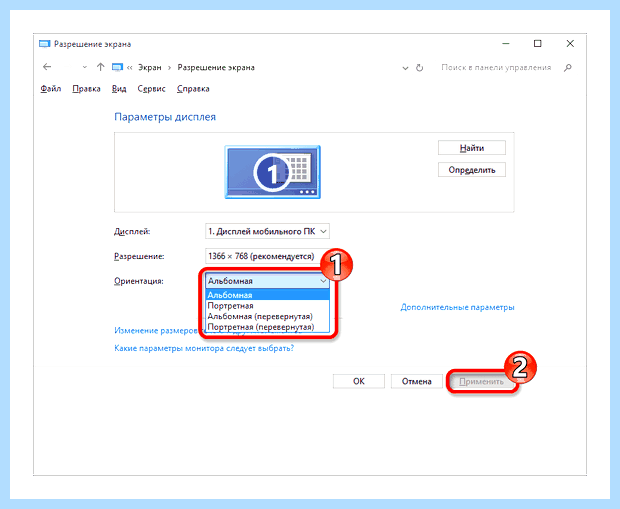Image resolution: width=620 pixels, height=509 pixels.
Task: Open Дополнительные параметры link
Action: click(x=457, y=307)
